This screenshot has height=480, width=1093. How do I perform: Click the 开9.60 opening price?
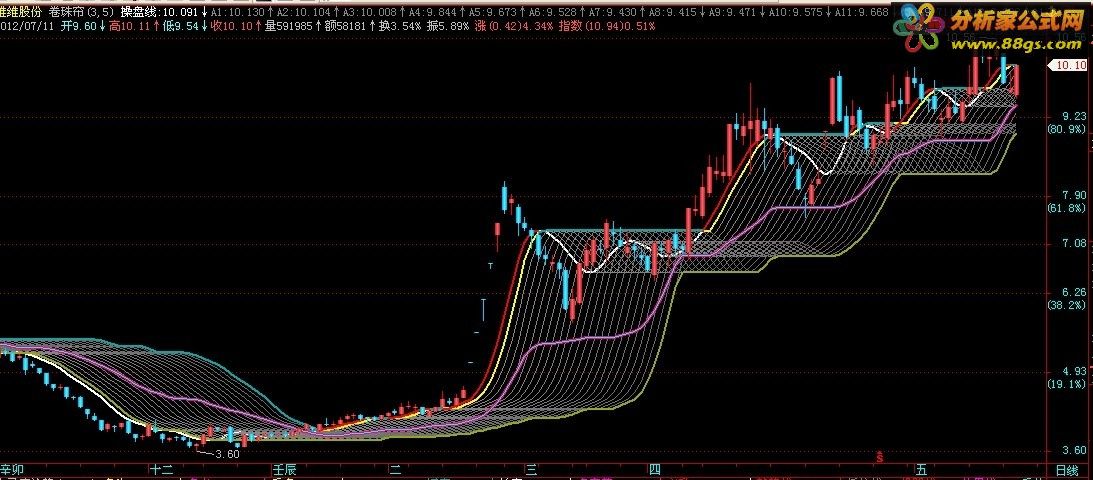79,26
